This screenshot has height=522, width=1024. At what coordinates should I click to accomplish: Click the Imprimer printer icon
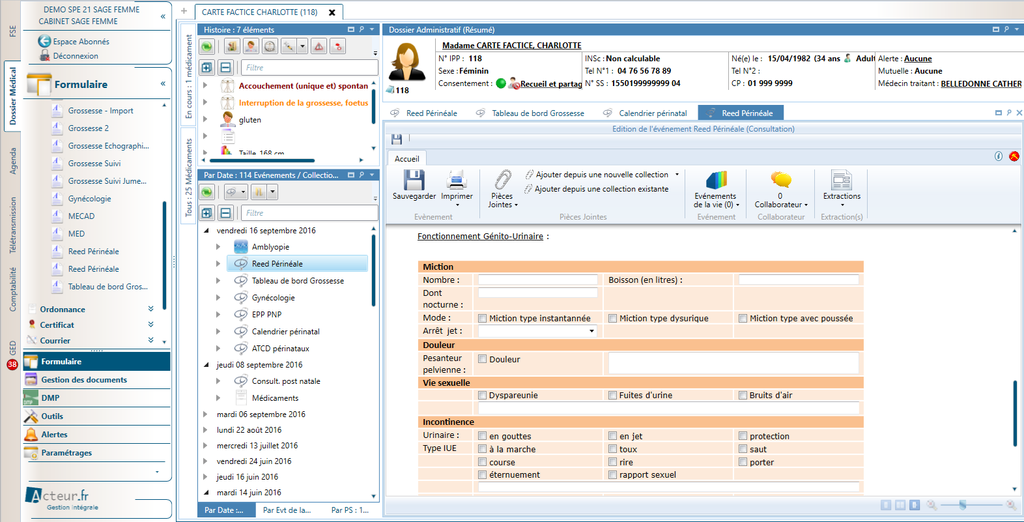457,181
